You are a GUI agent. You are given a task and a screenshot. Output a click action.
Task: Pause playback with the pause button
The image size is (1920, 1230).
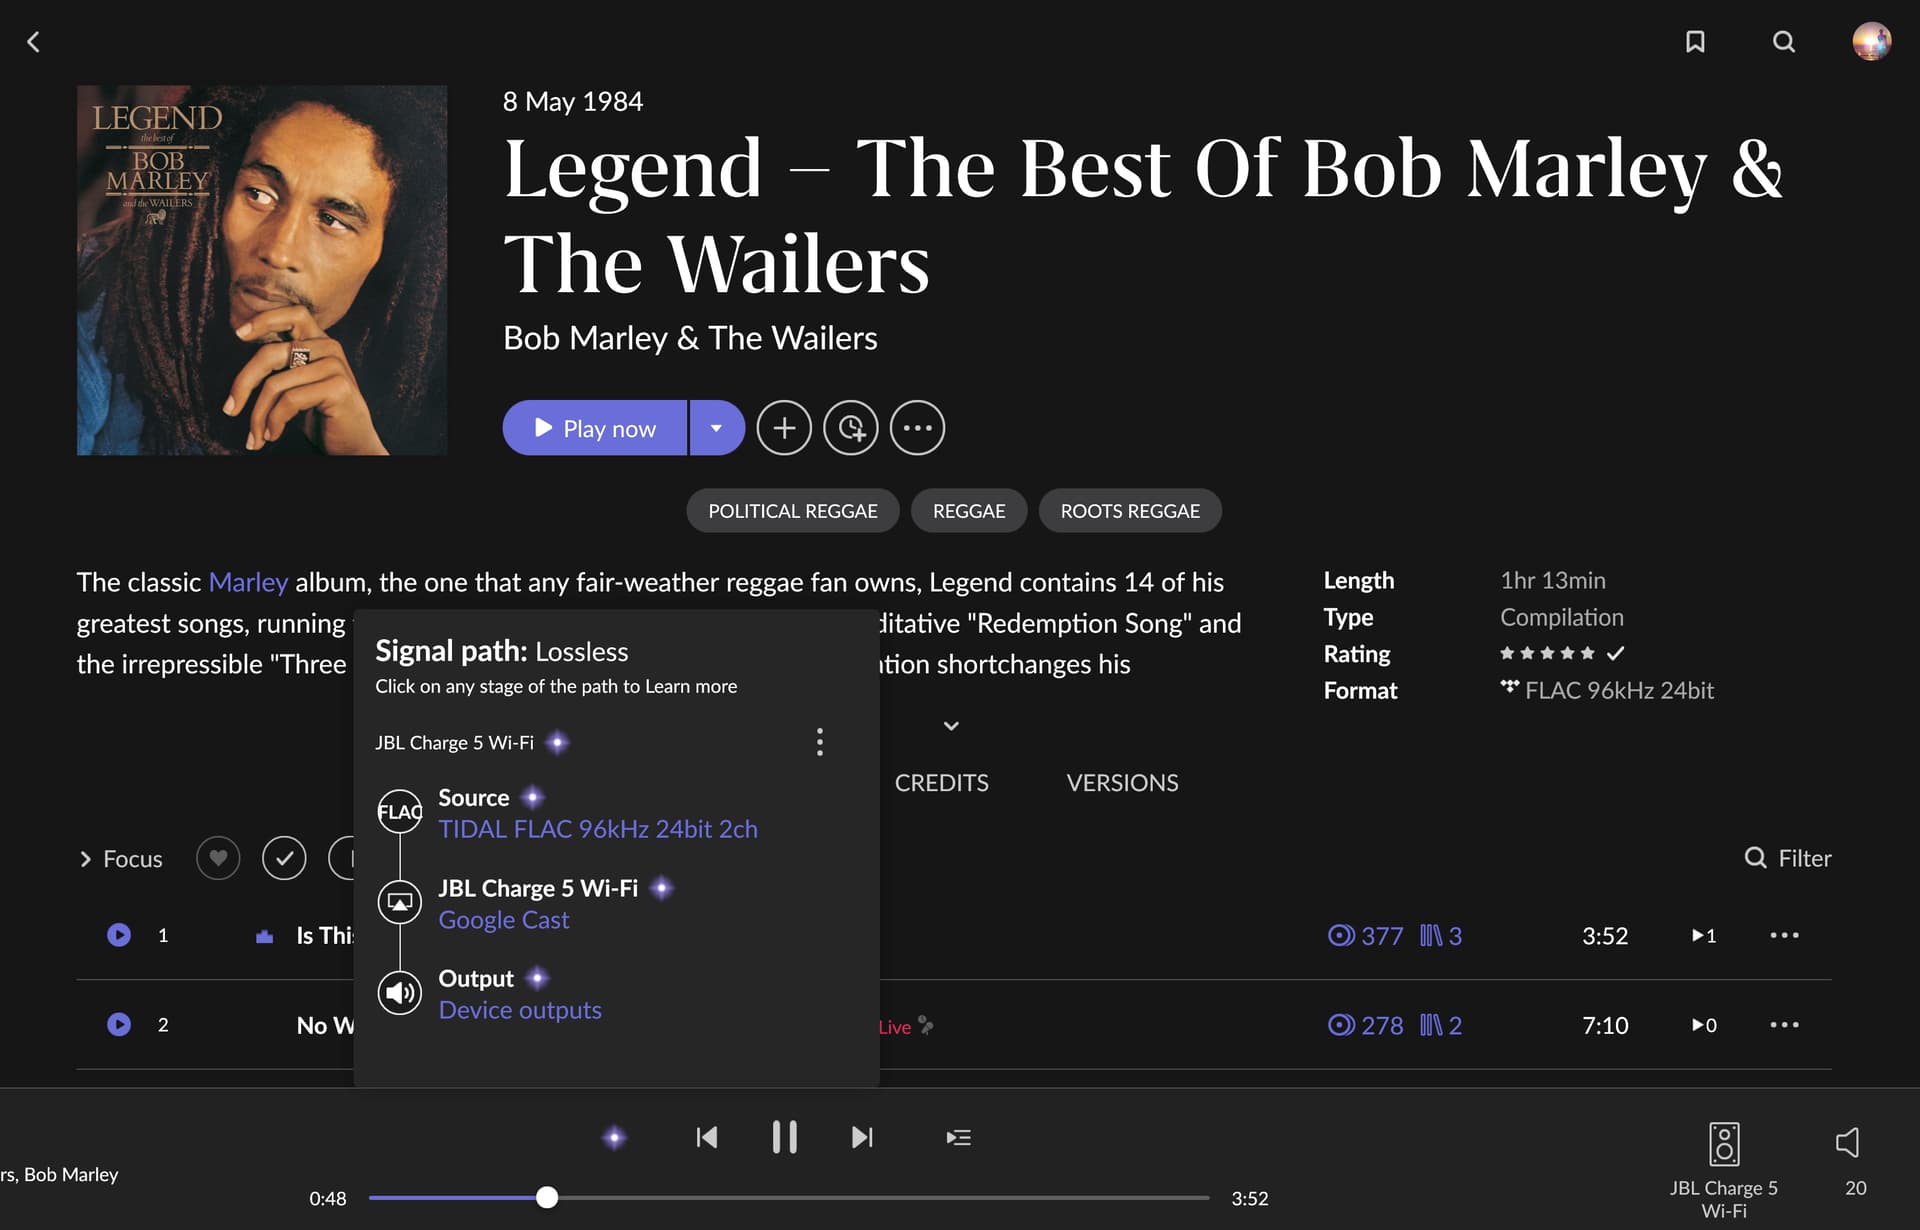click(784, 1137)
